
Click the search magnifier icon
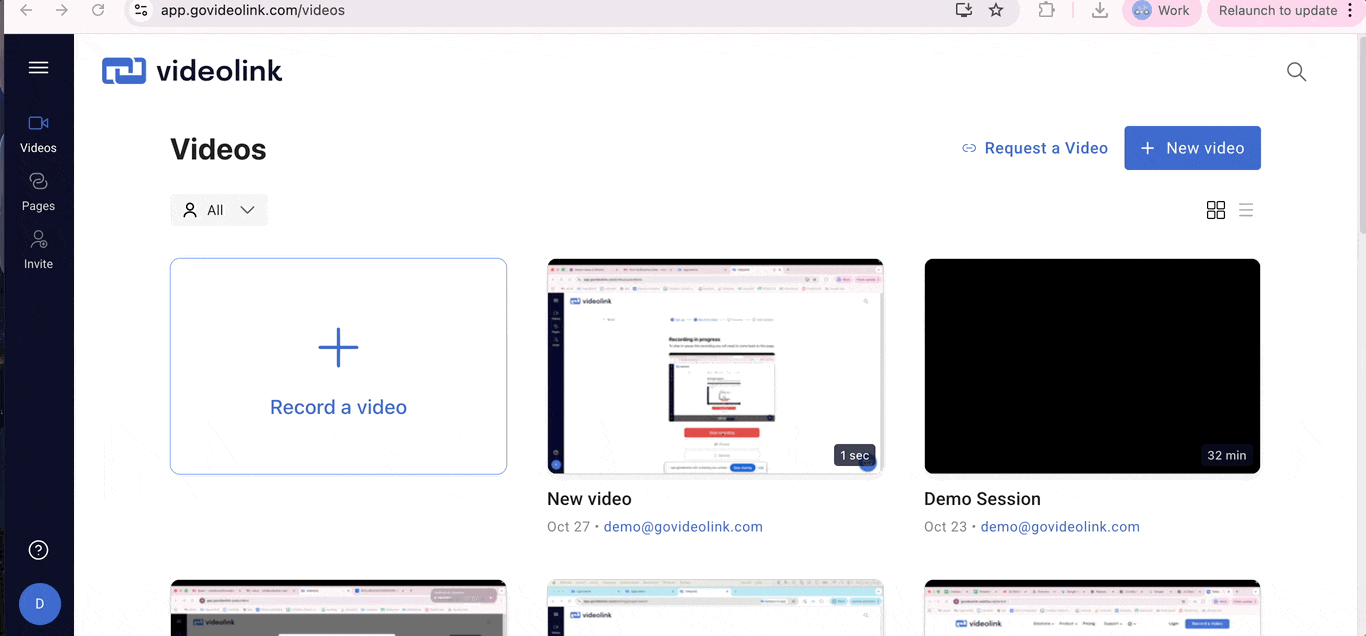(1296, 72)
